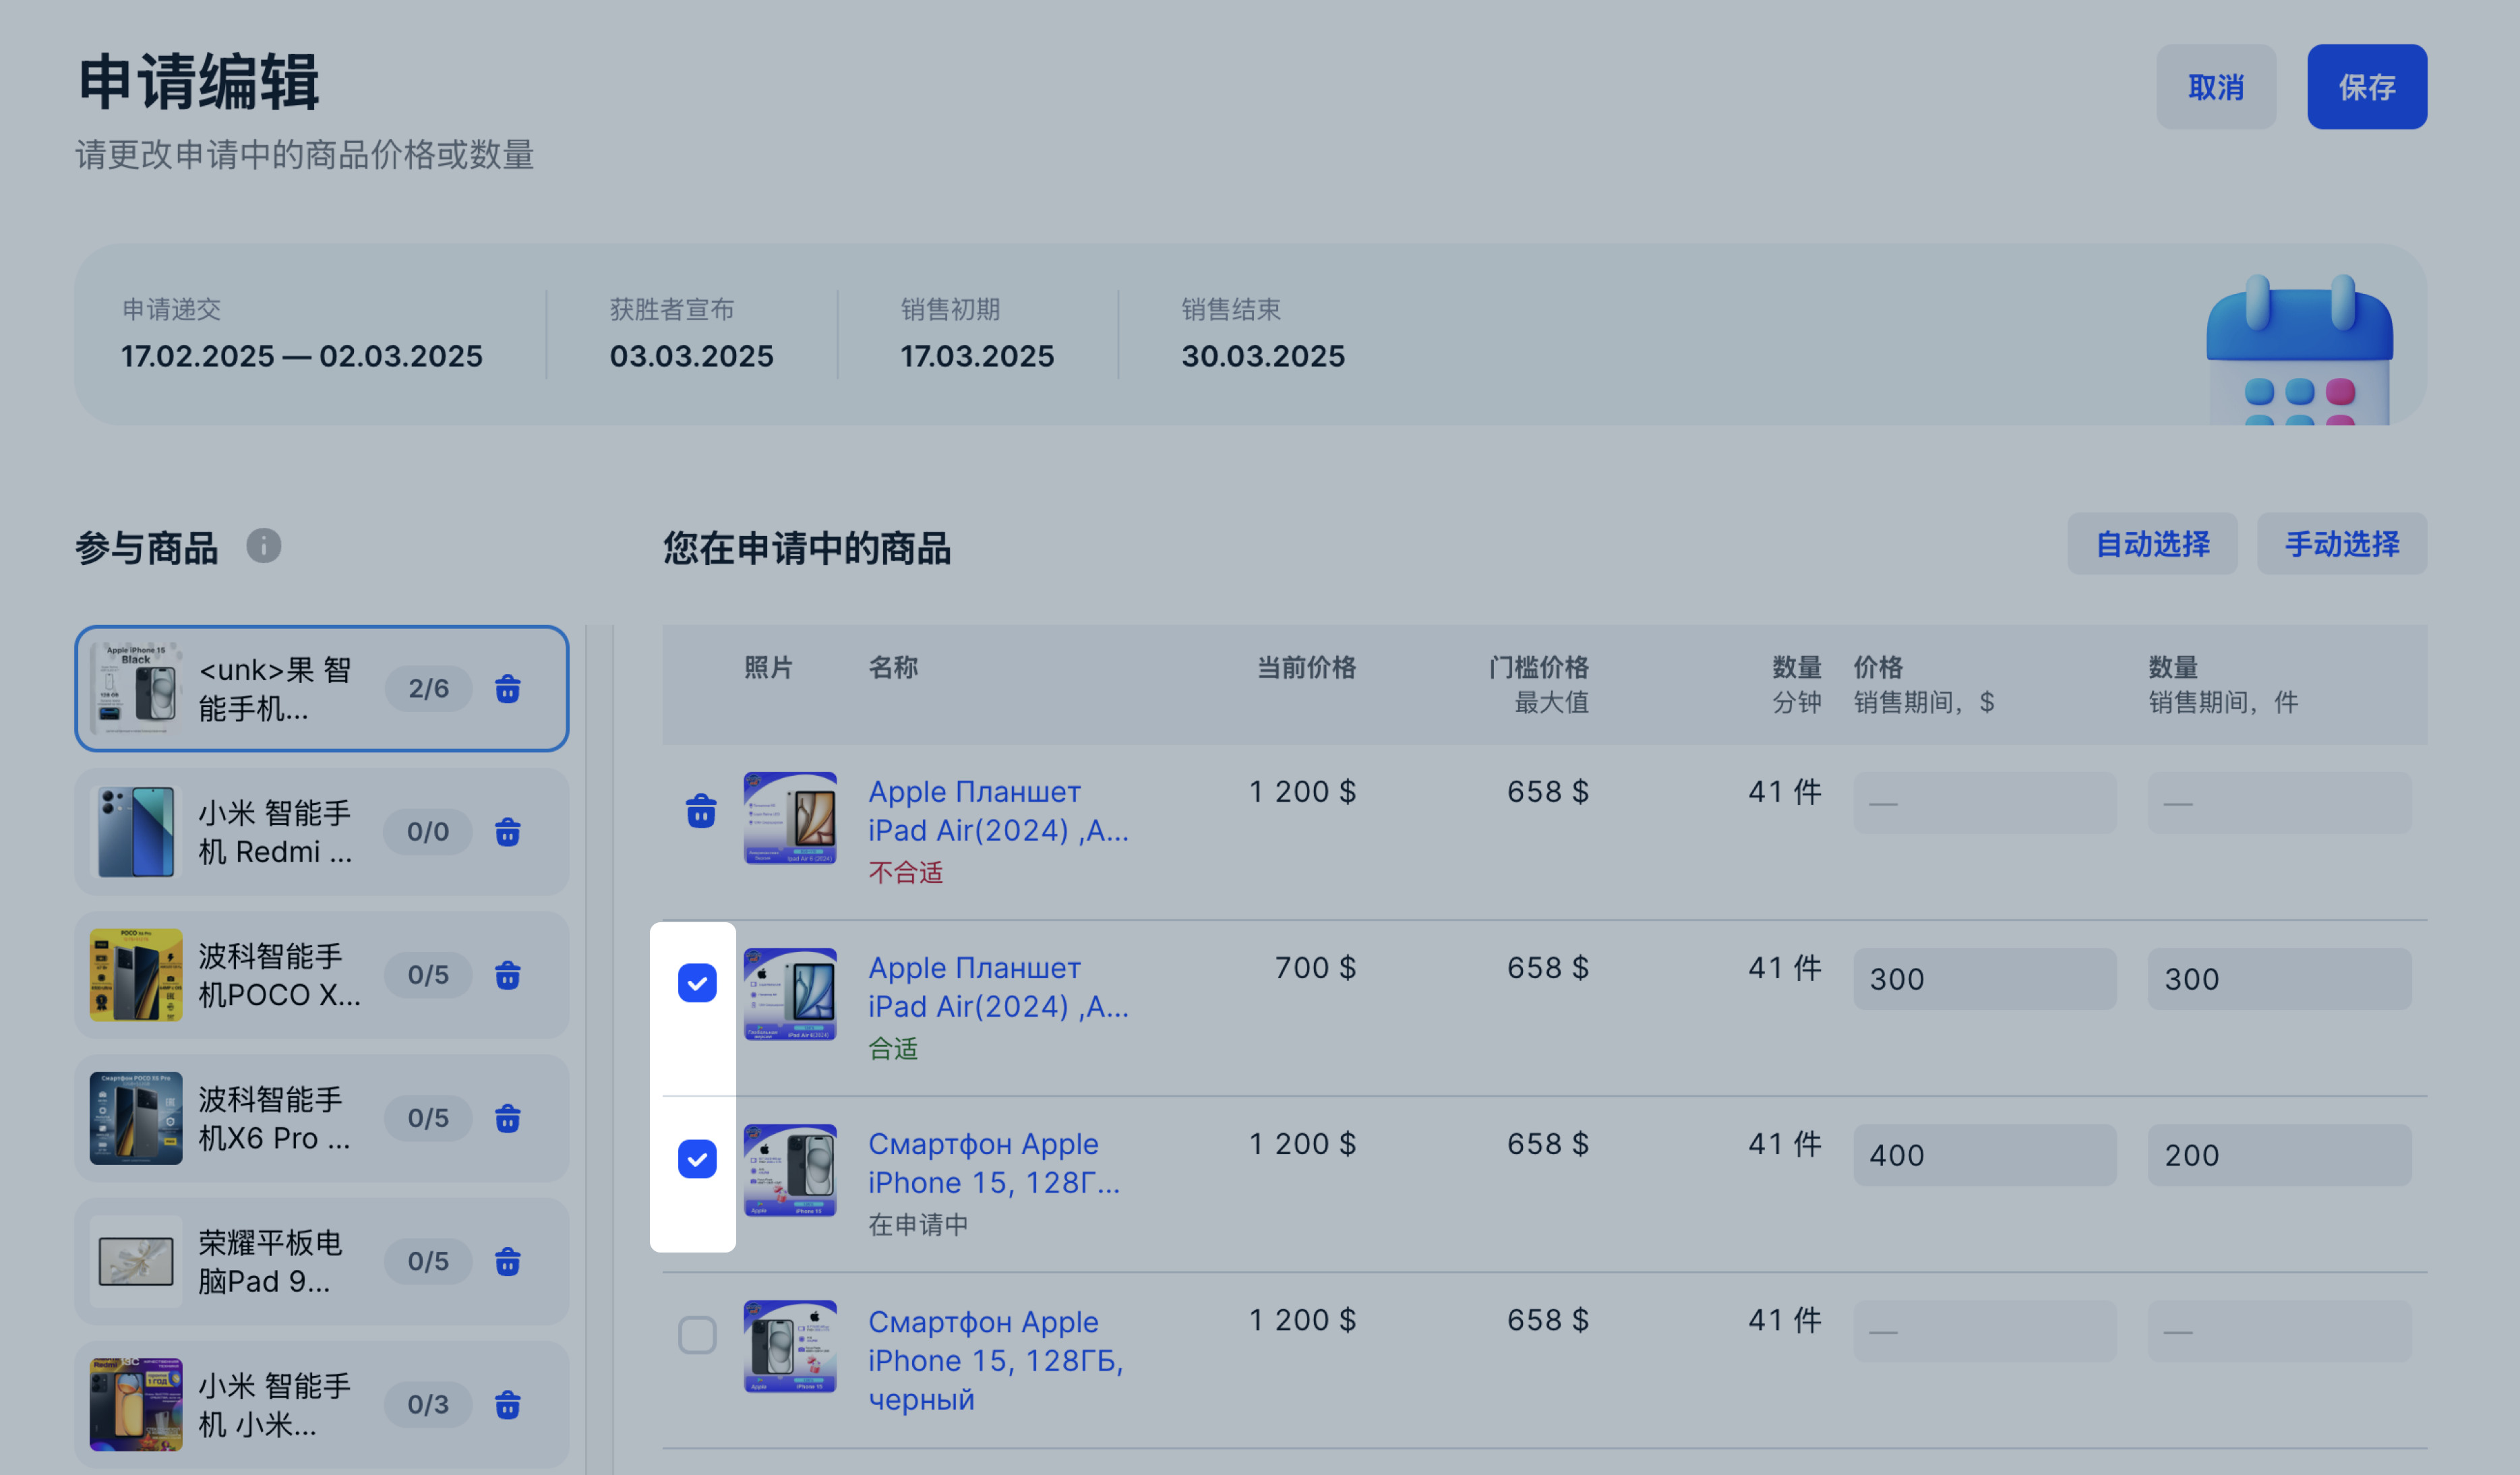The image size is (2520, 1475).
Task: Click price field showing 400
Action: pos(1984,1155)
